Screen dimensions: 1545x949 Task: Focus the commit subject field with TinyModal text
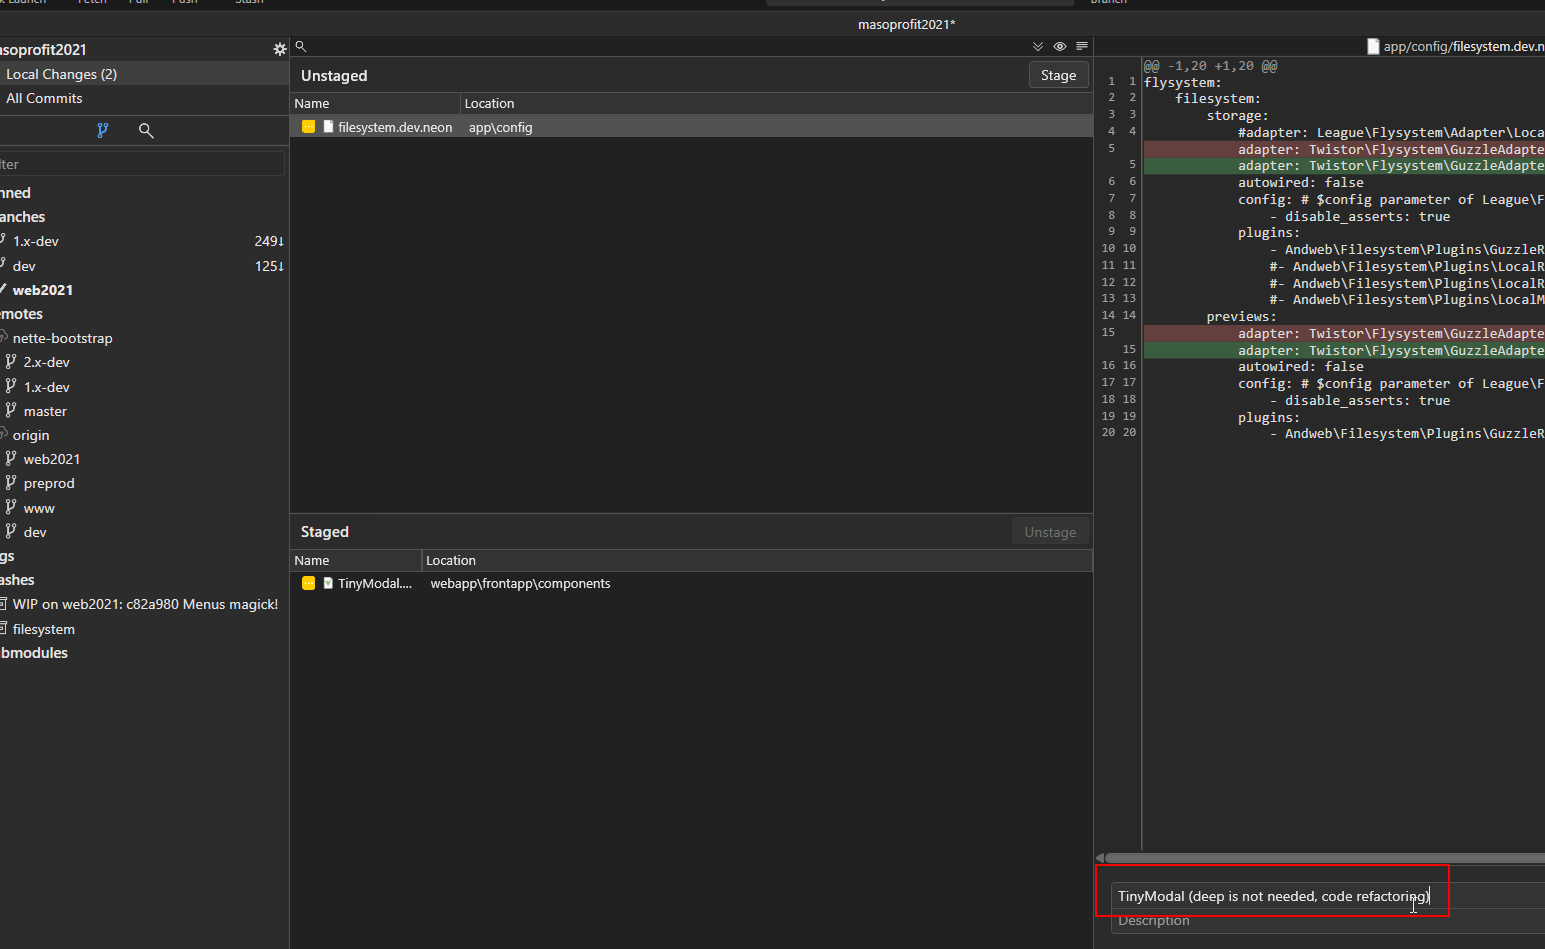1328,896
